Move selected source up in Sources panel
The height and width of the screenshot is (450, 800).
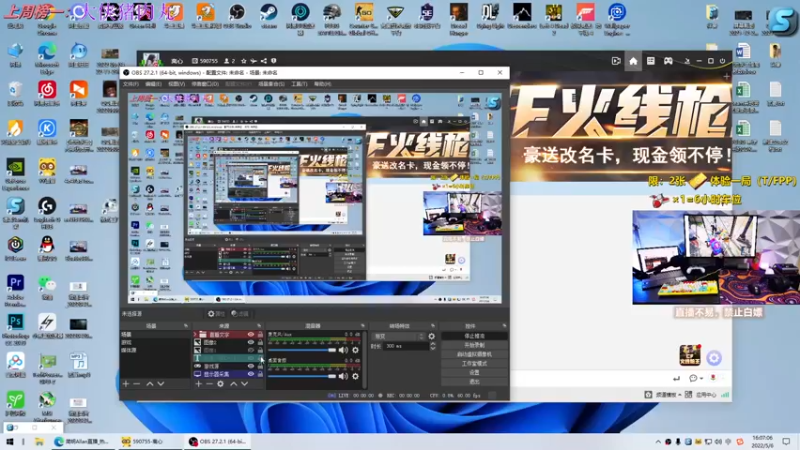(234, 384)
